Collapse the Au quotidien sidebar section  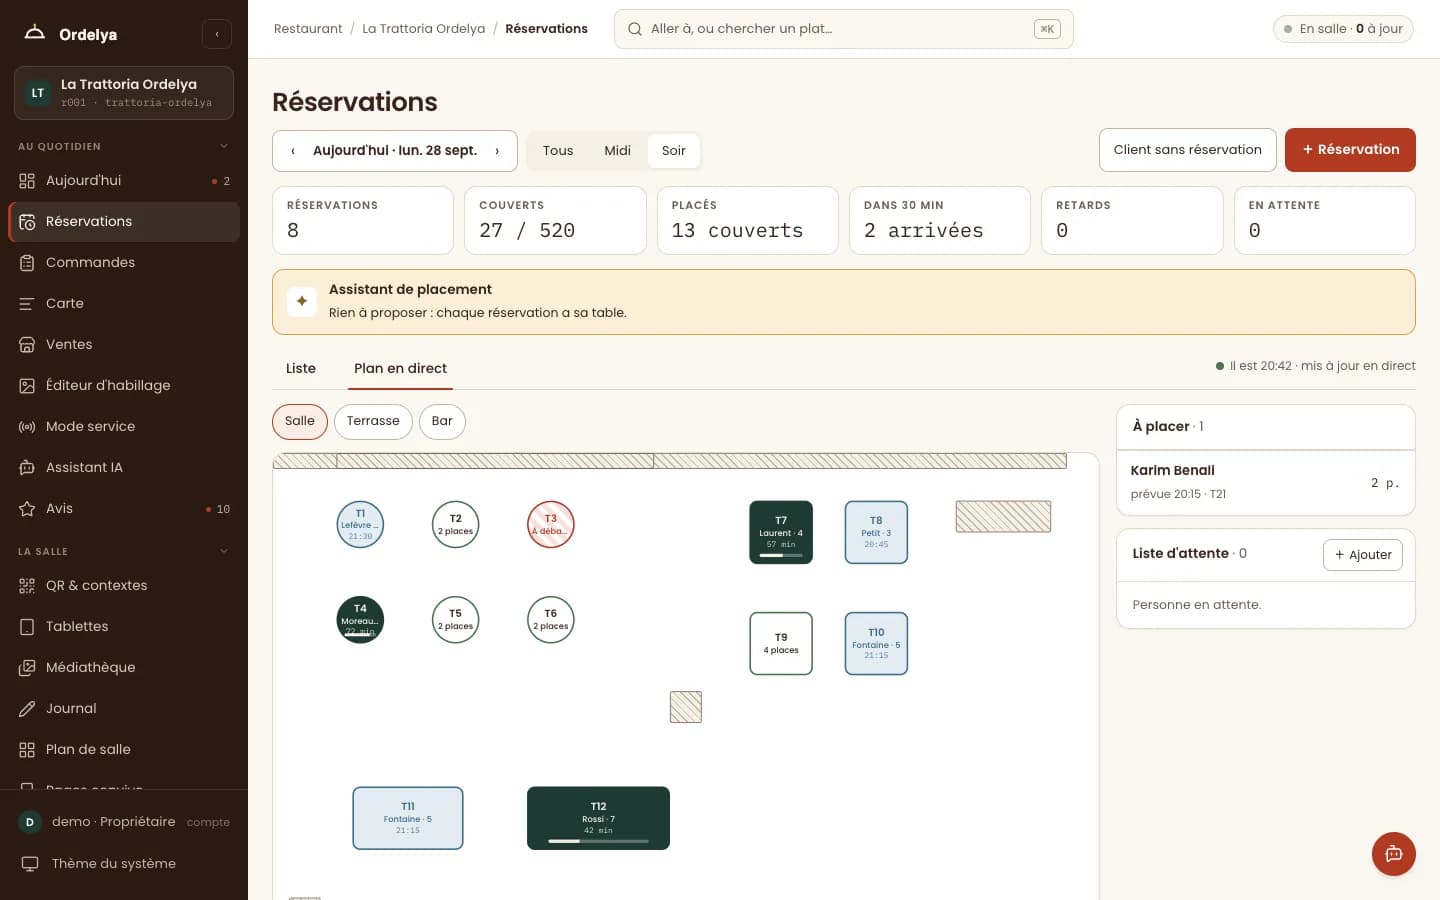coord(224,147)
